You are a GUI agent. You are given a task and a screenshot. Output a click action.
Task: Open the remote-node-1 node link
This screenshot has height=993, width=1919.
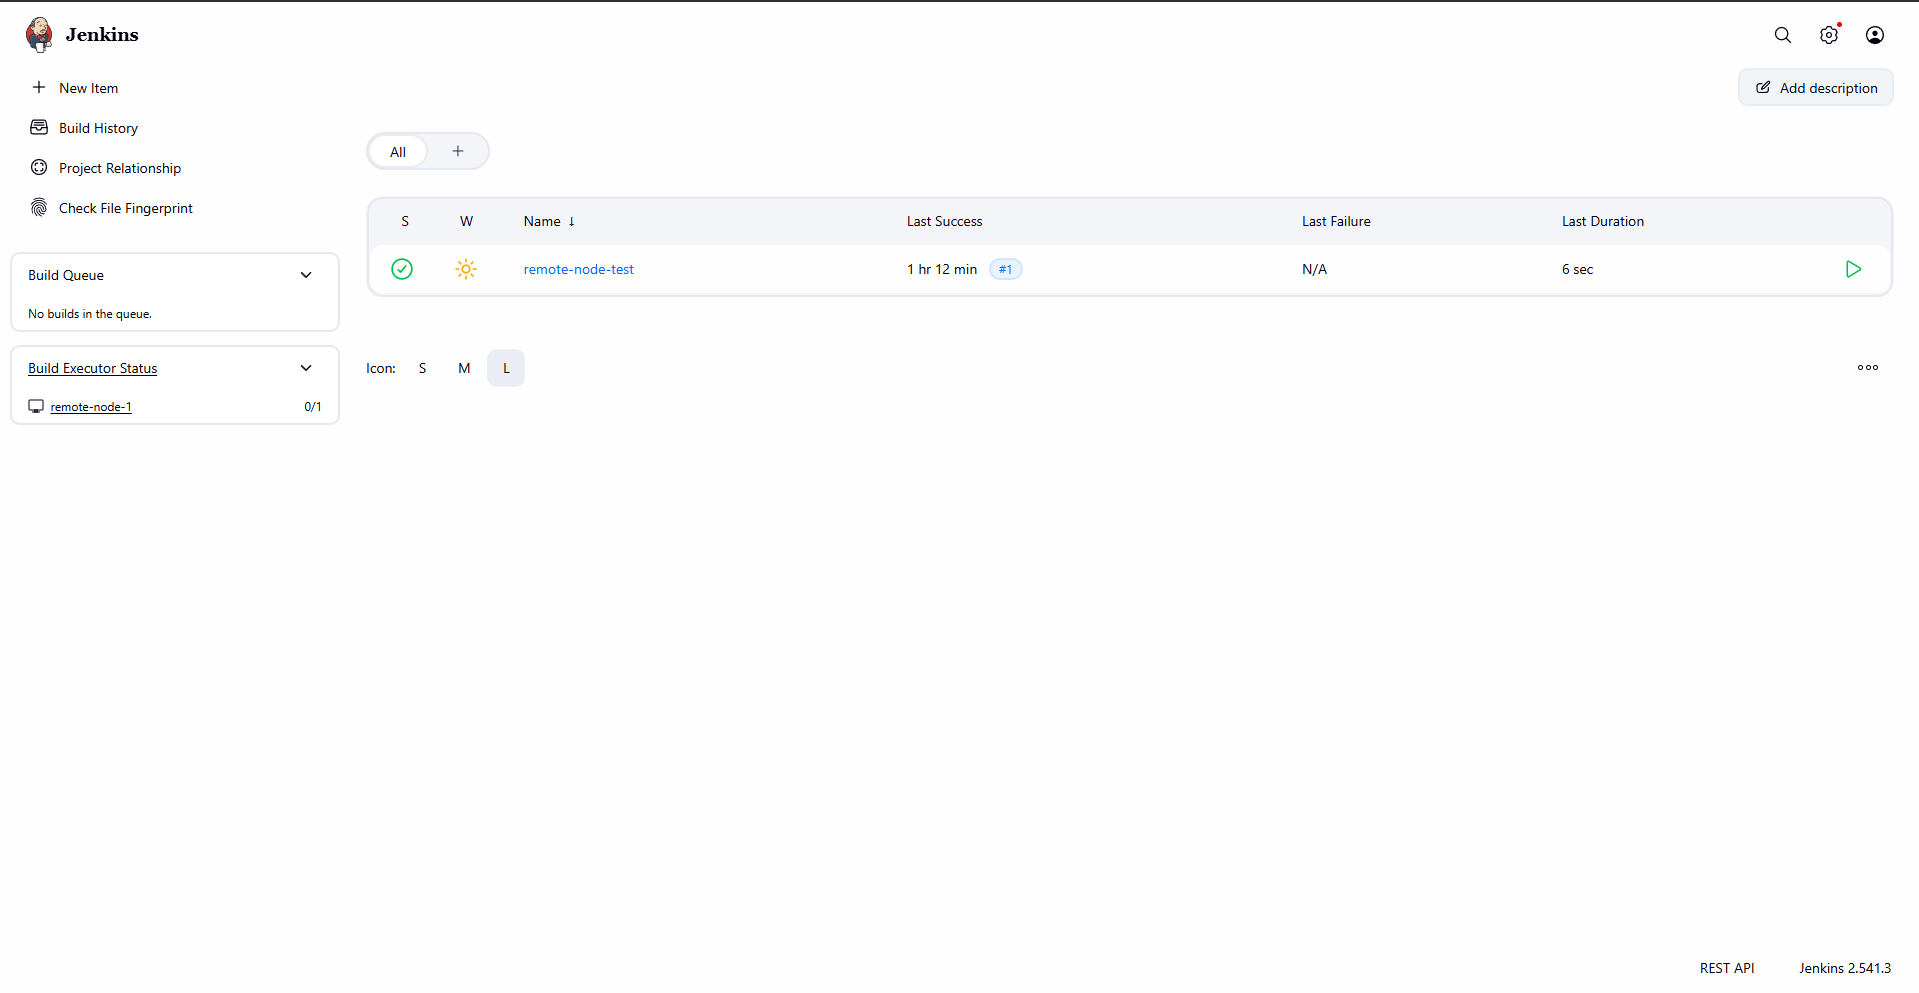point(91,407)
